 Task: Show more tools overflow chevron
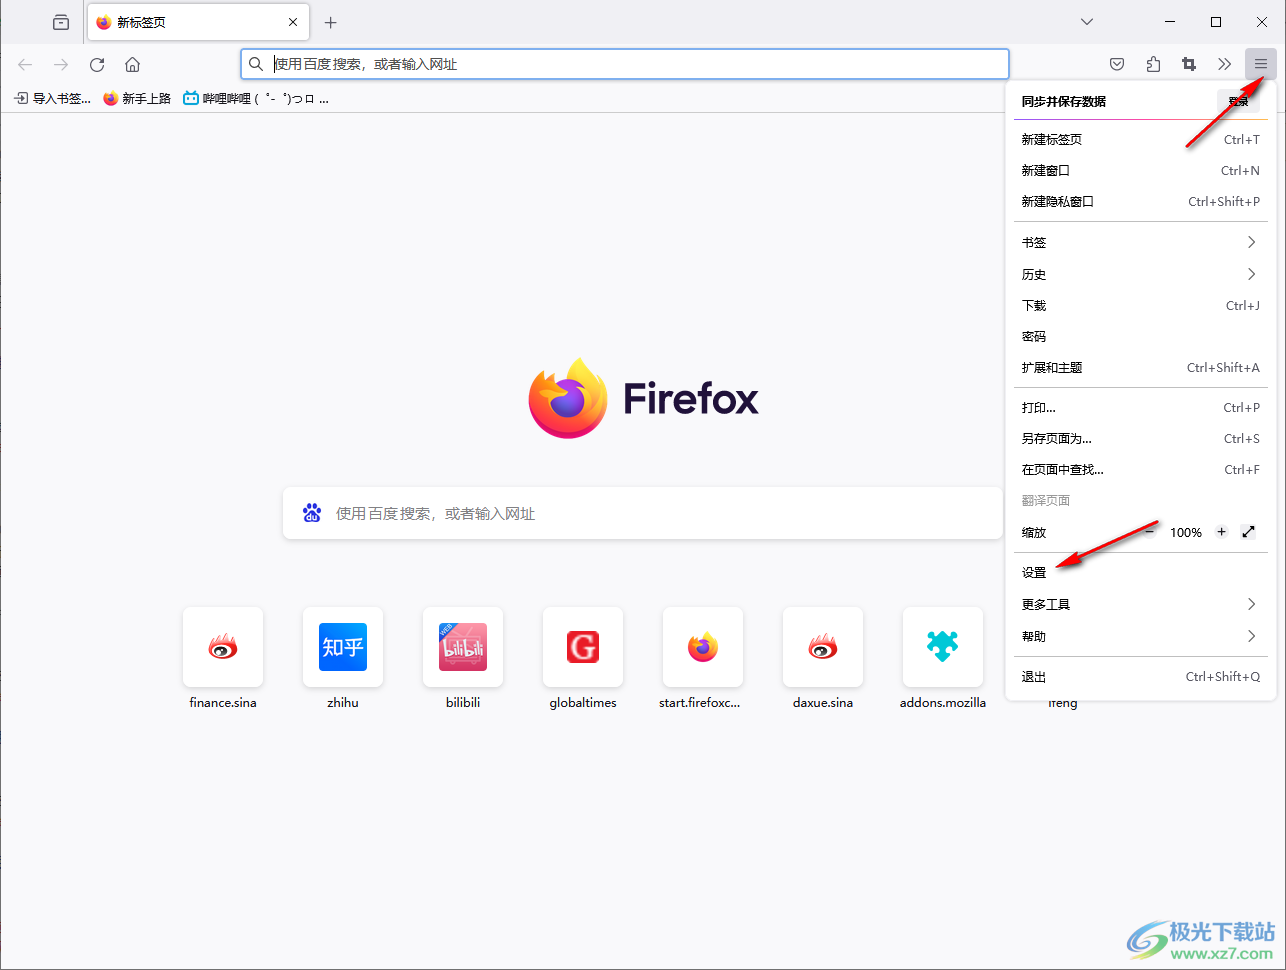[x=1225, y=64]
